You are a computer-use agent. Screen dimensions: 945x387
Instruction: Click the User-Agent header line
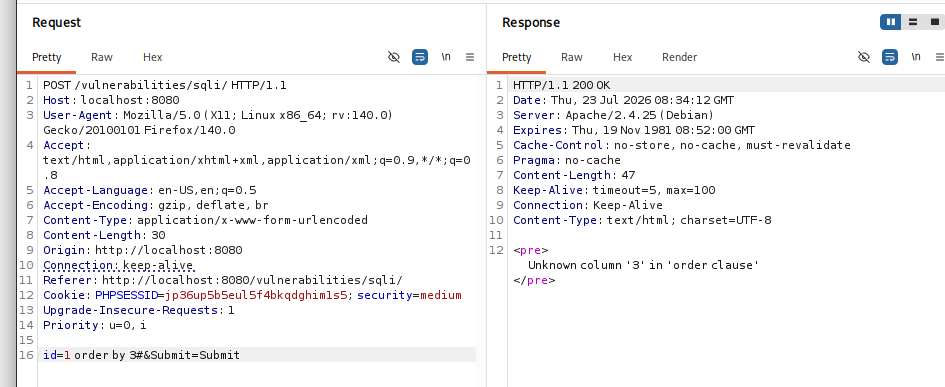218,122
